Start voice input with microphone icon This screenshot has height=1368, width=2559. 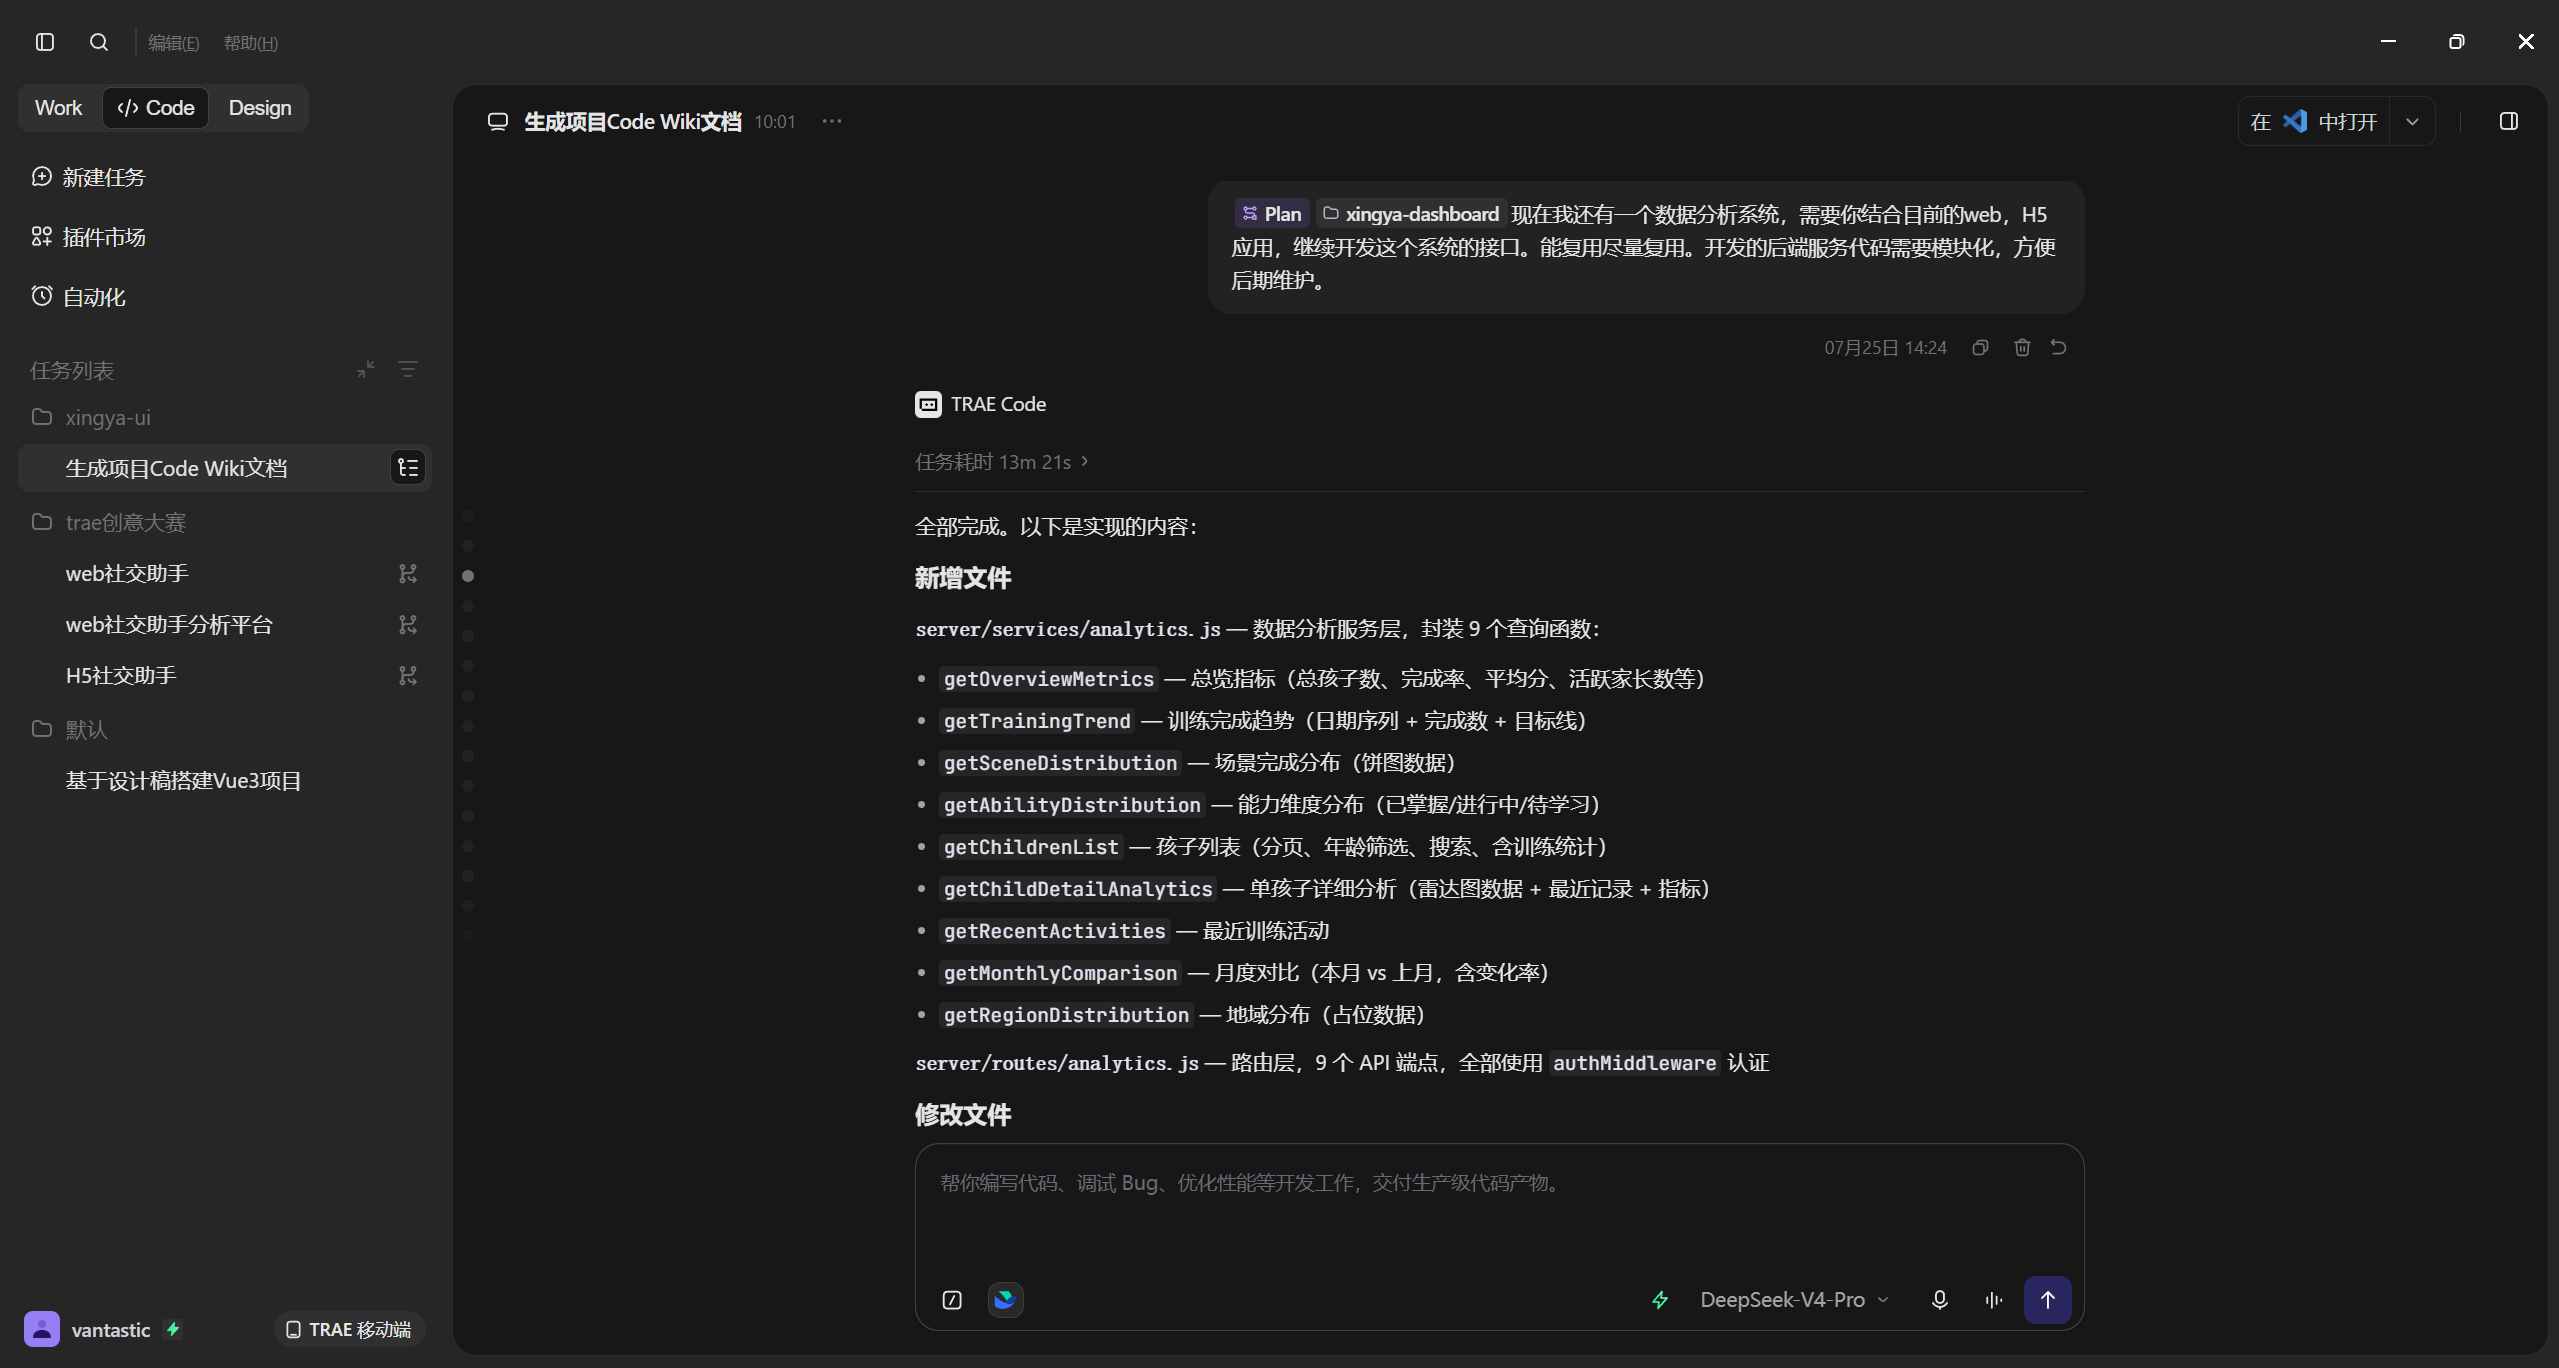click(1939, 1300)
